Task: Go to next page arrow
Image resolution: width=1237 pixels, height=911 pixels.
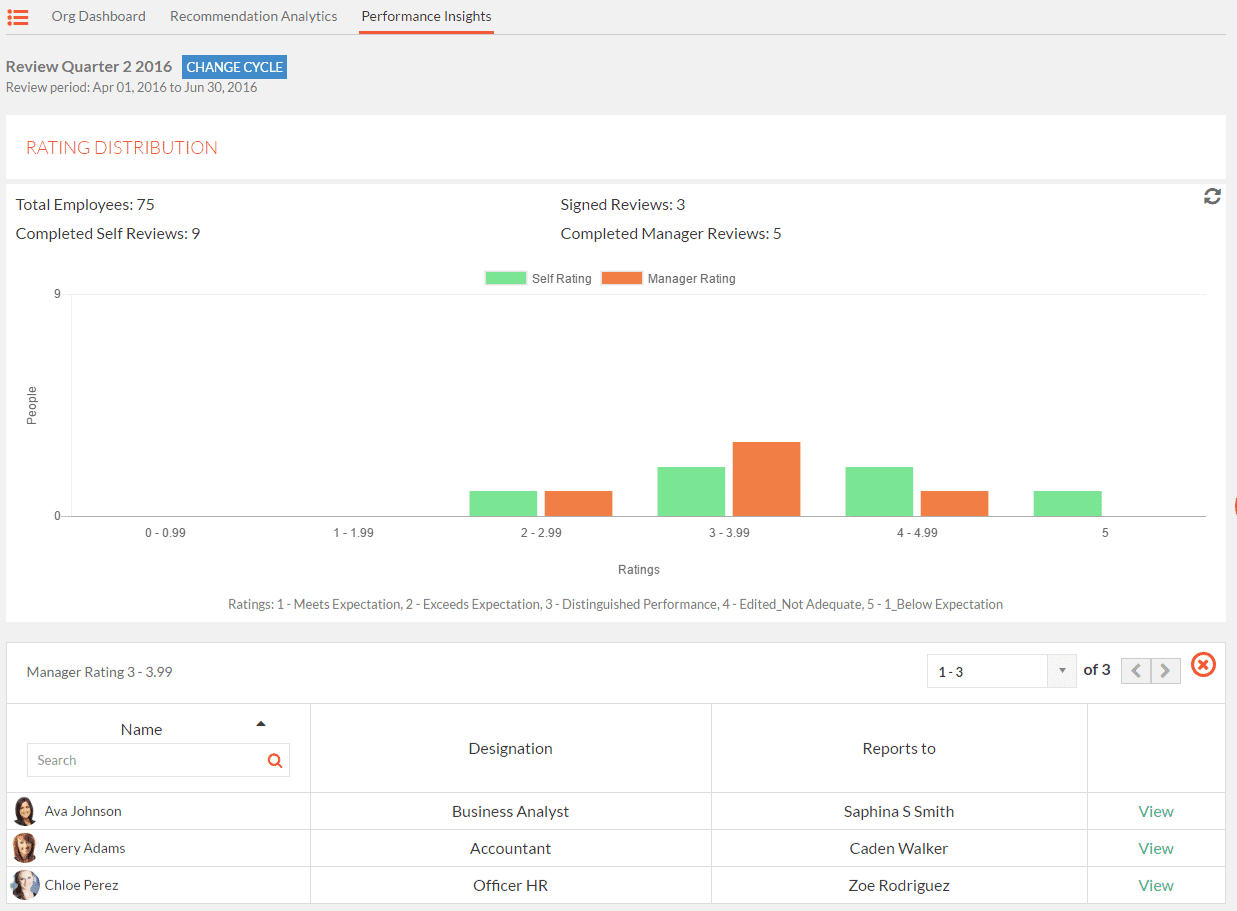Action: [1166, 671]
